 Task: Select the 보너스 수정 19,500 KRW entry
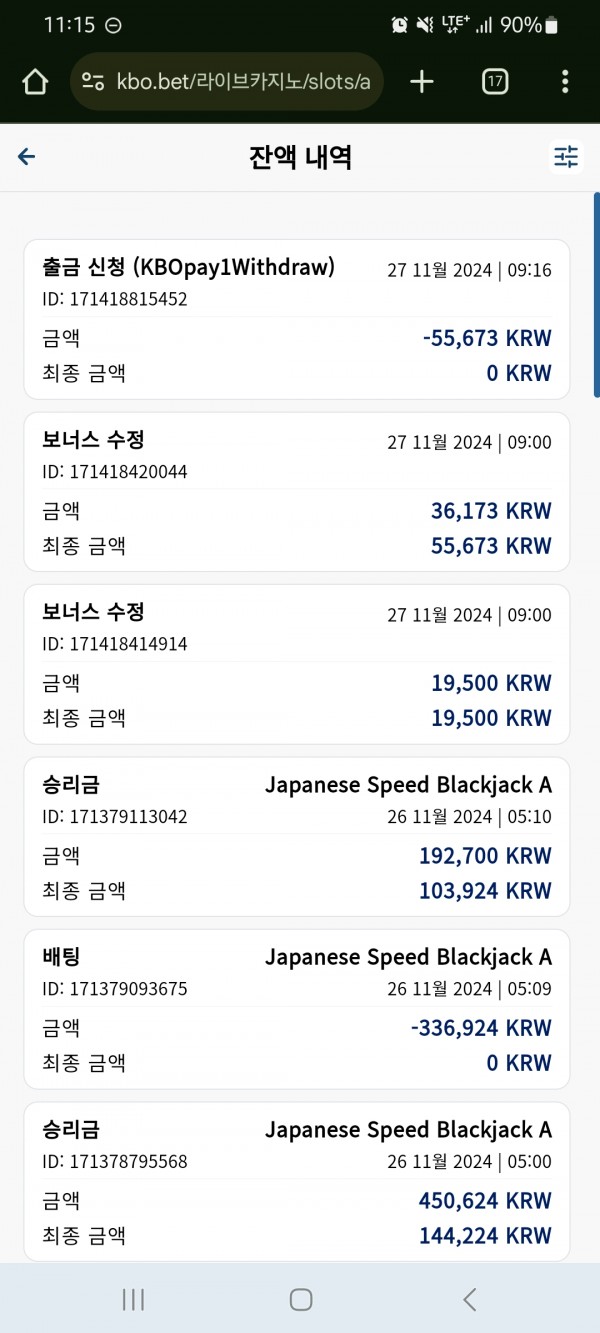[x=297, y=664]
